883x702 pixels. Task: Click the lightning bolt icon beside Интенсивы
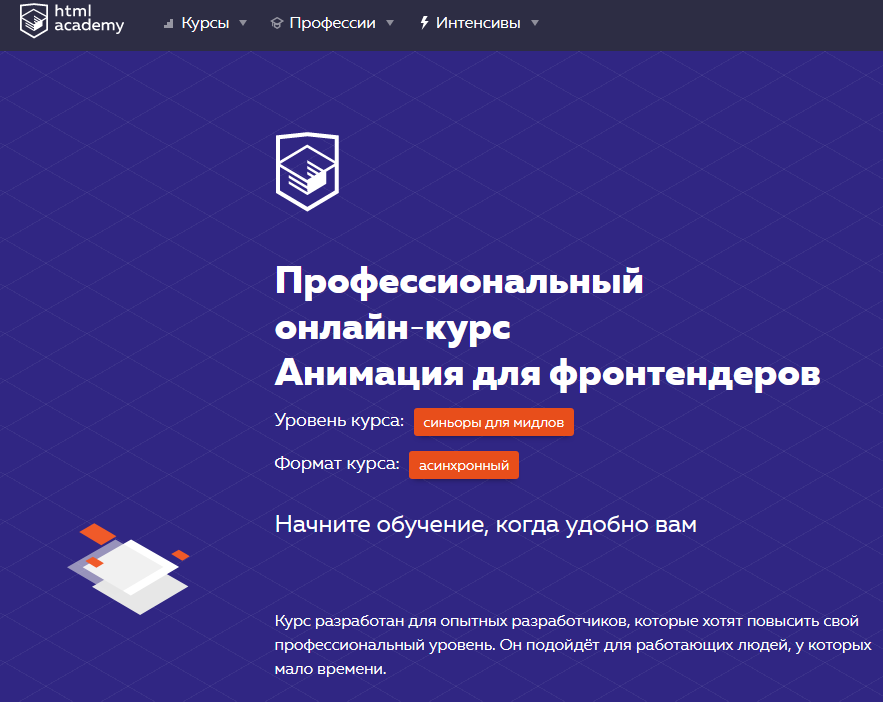pos(424,23)
